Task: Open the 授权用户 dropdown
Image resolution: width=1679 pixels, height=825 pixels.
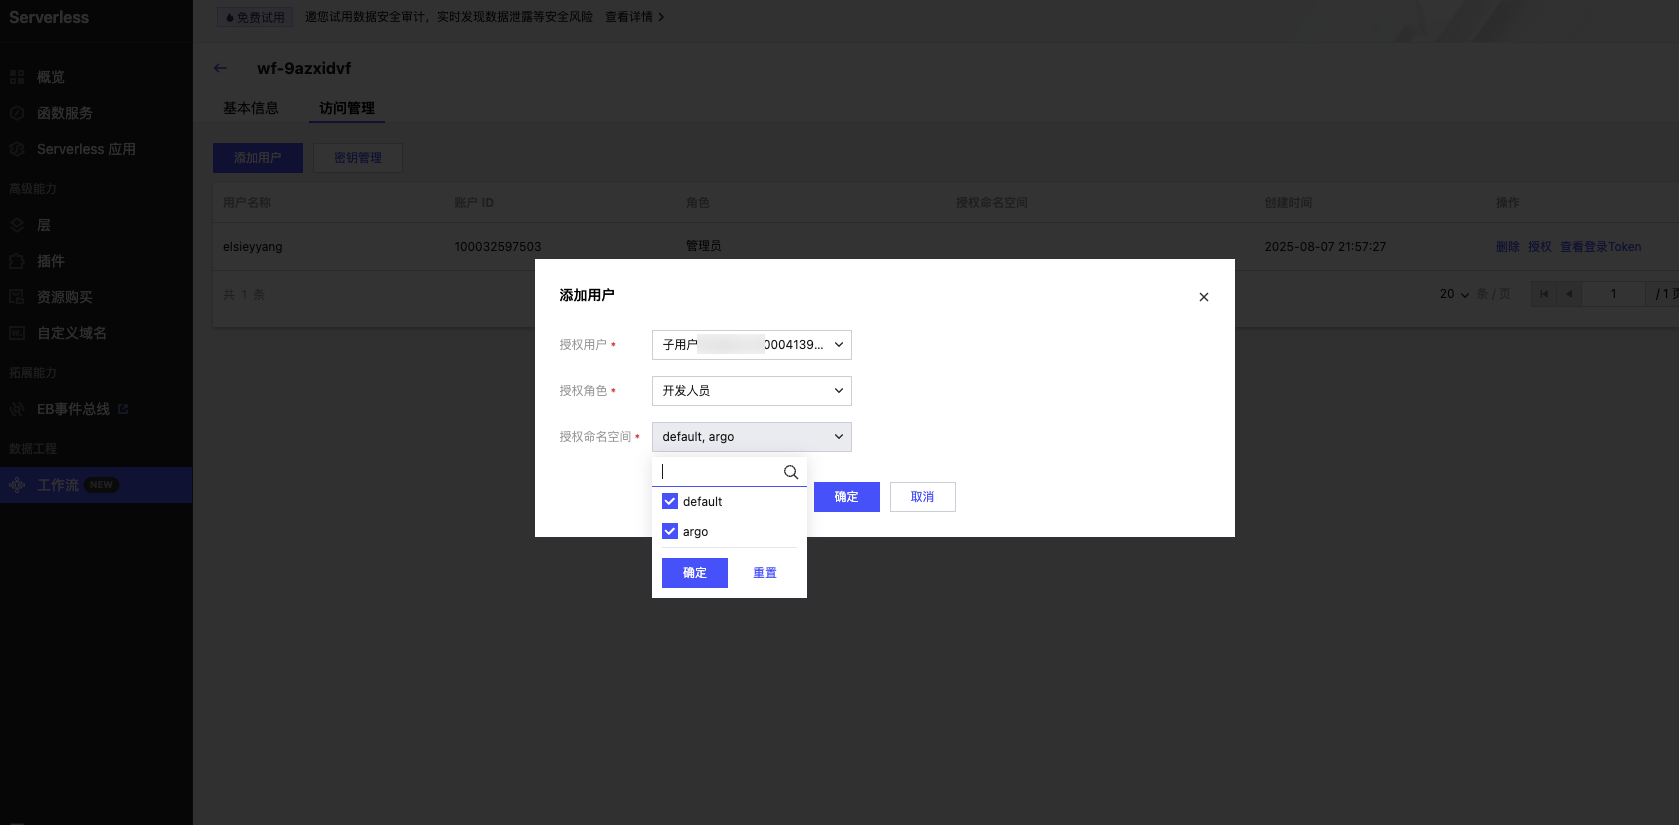Action: click(752, 345)
